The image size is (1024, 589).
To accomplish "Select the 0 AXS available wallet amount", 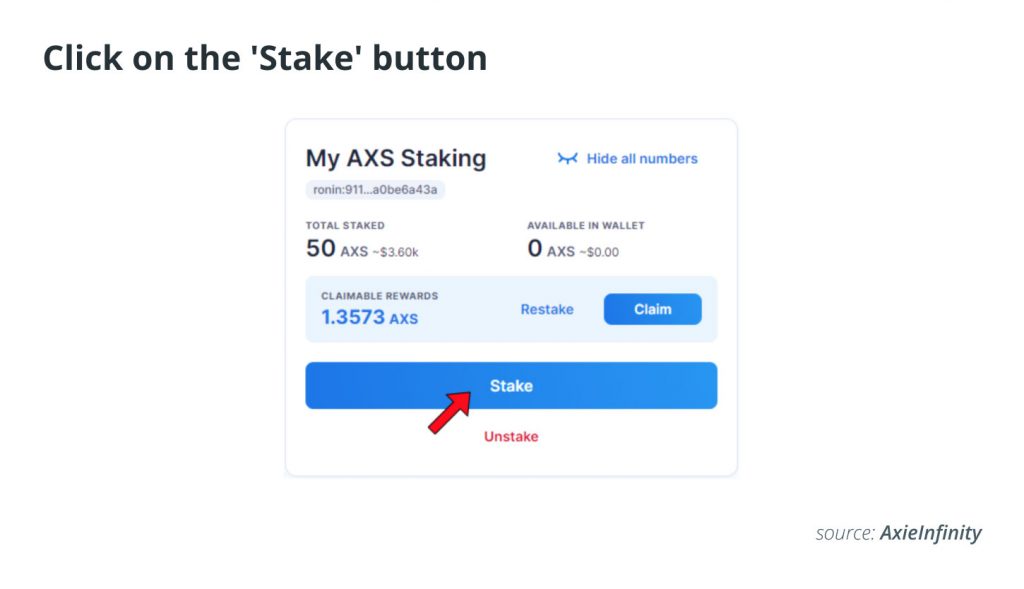I will [551, 249].
